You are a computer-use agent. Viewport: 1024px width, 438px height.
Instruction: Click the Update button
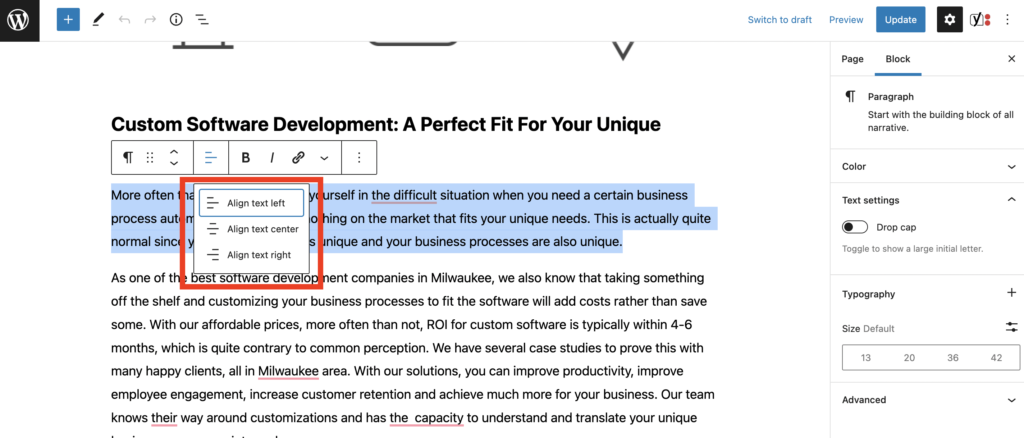coord(901,19)
